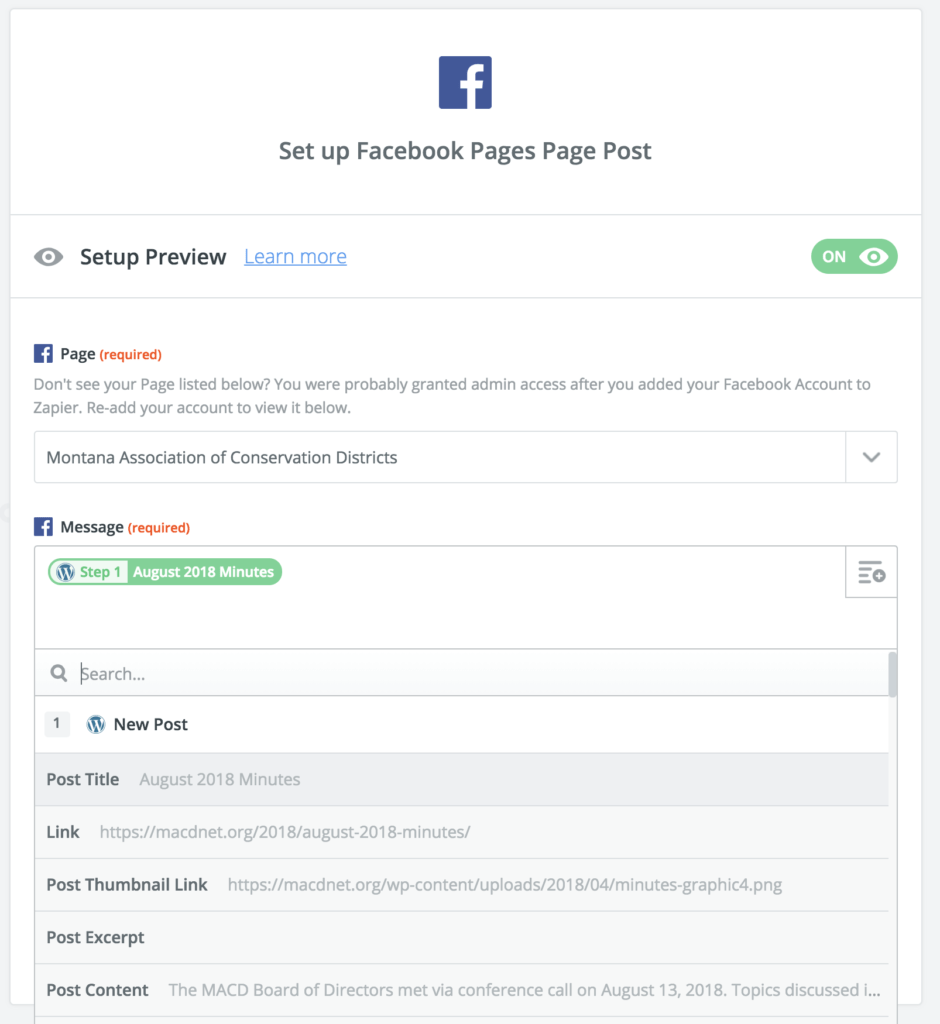Click the WordPress icon beside New Post

point(96,724)
